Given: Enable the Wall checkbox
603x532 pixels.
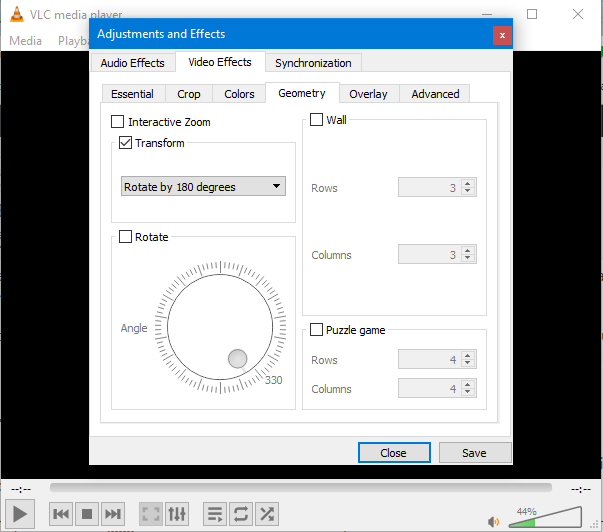Looking at the screenshot, I should pos(316,119).
